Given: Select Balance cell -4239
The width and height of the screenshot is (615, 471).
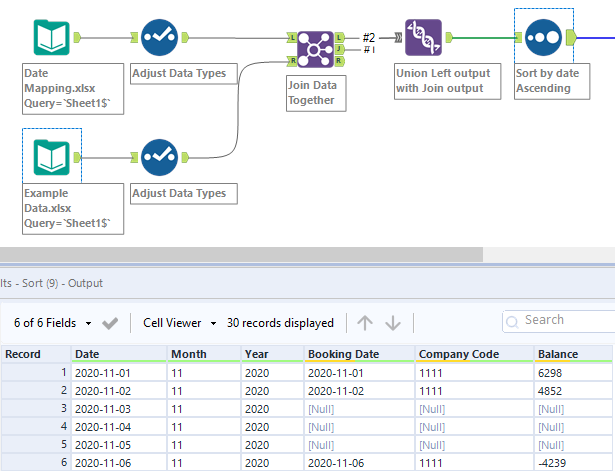Looking at the screenshot, I should pyautogui.click(x=573, y=463).
